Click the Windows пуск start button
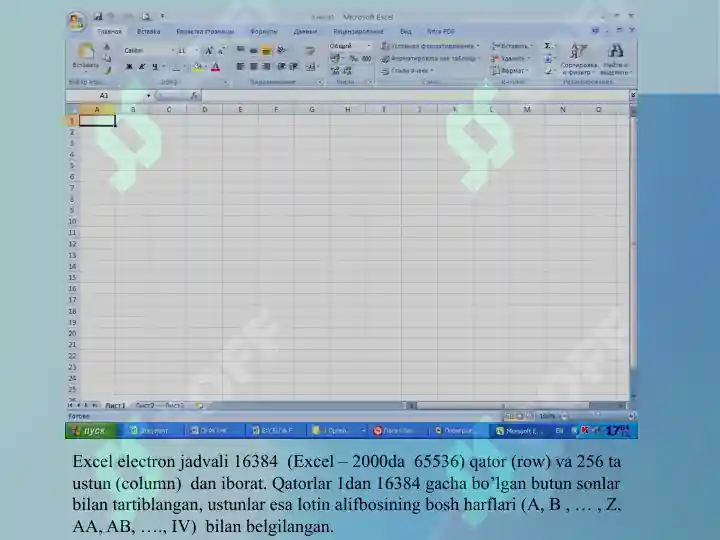This screenshot has height=540, width=720. [x=91, y=431]
